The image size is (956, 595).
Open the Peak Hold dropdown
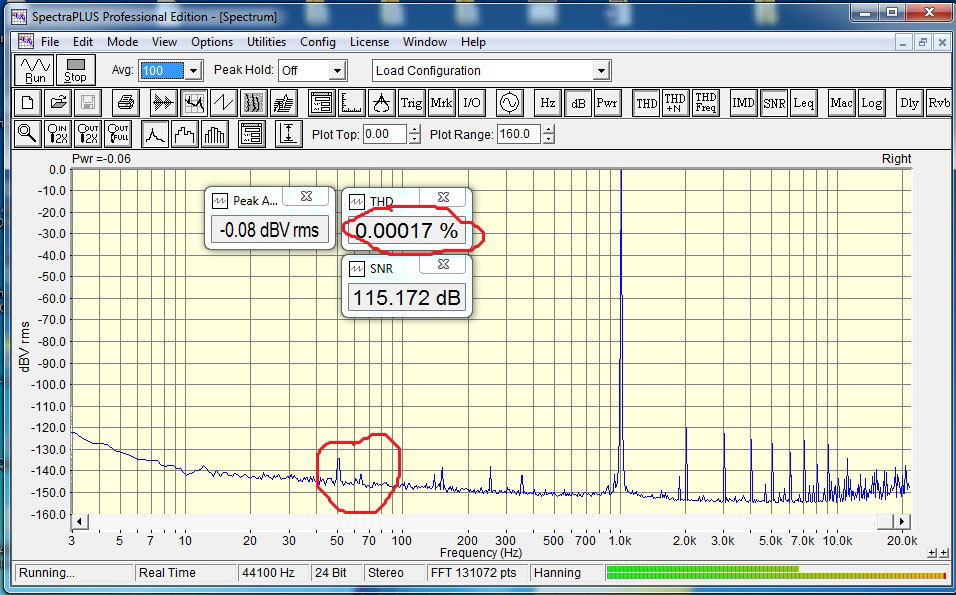coord(337,71)
